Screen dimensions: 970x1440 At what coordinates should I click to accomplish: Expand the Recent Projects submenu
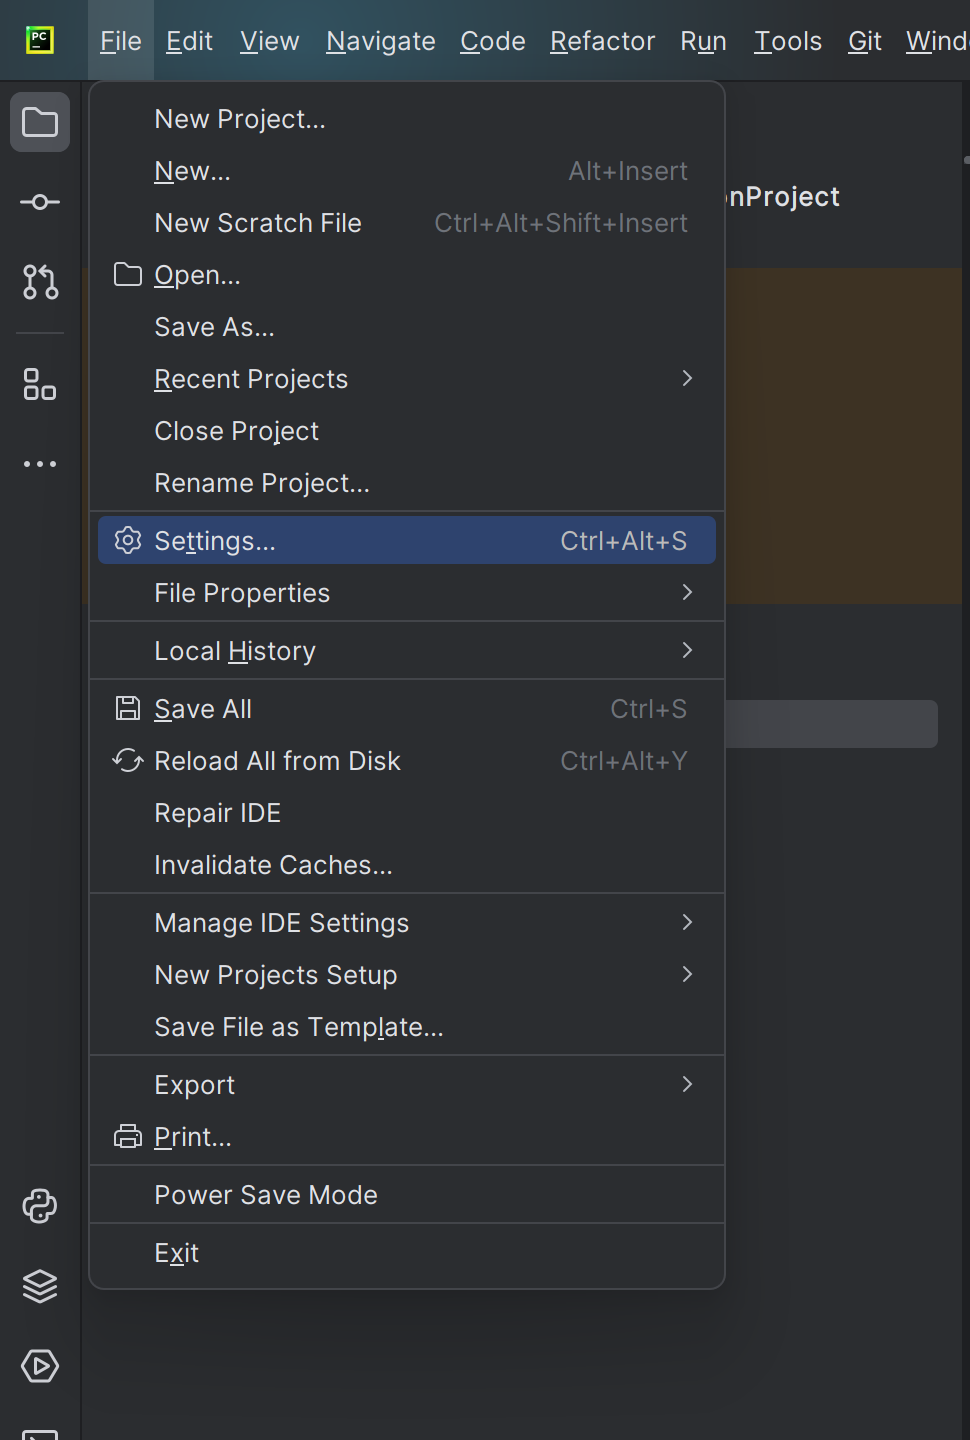(407, 379)
